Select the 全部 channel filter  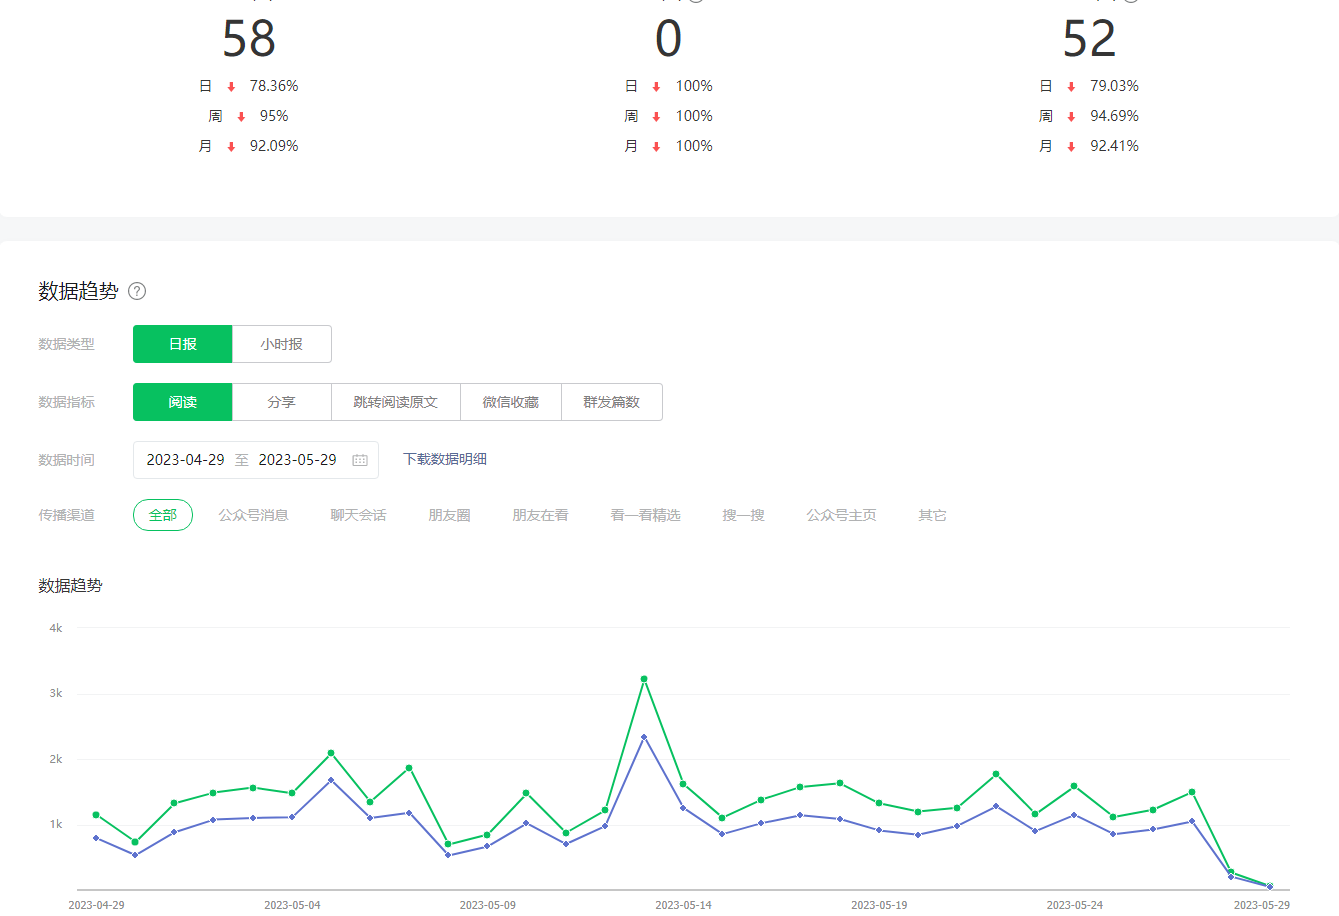[x=163, y=515]
